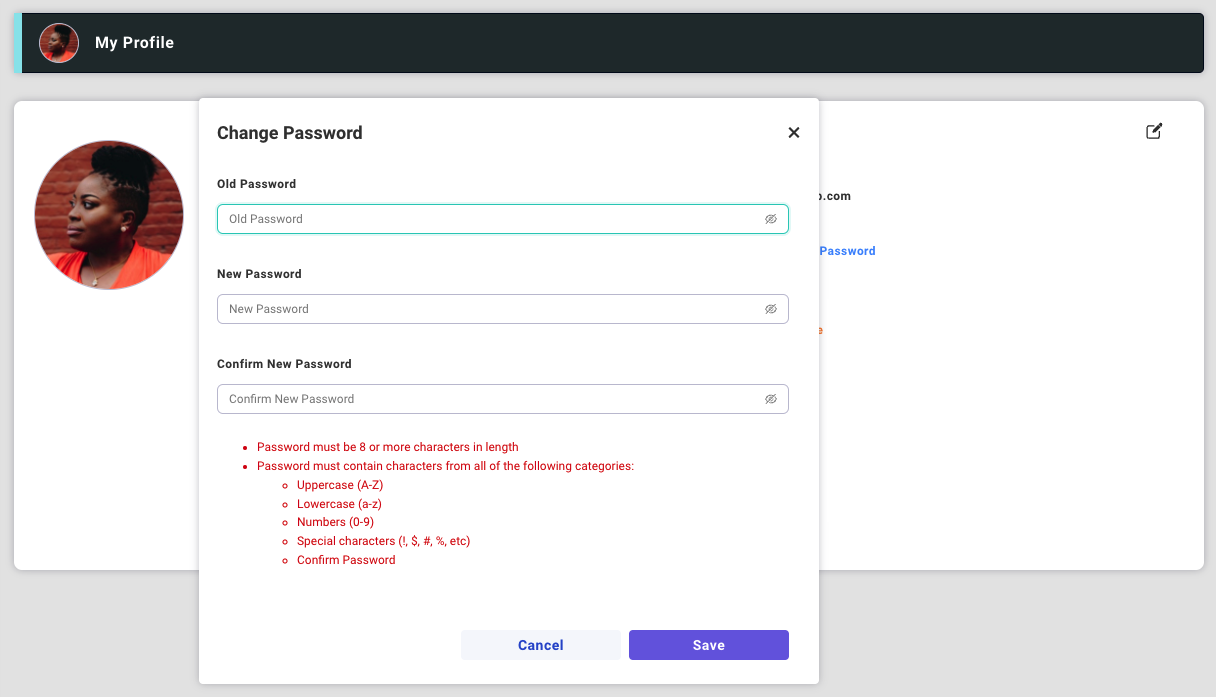This screenshot has width=1216, height=697.
Task: Click into the New Password input field
Action: click(x=490, y=309)
